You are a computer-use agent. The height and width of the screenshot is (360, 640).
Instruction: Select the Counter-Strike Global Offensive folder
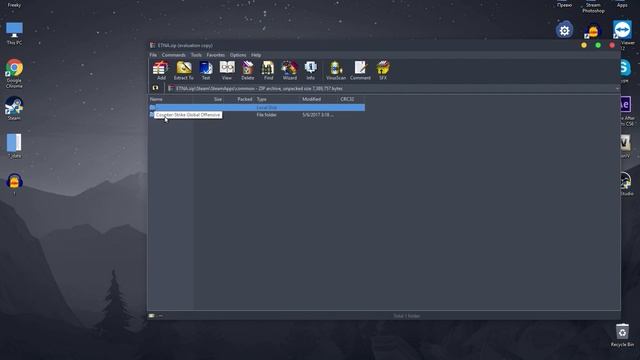click(x=188, y=115)
